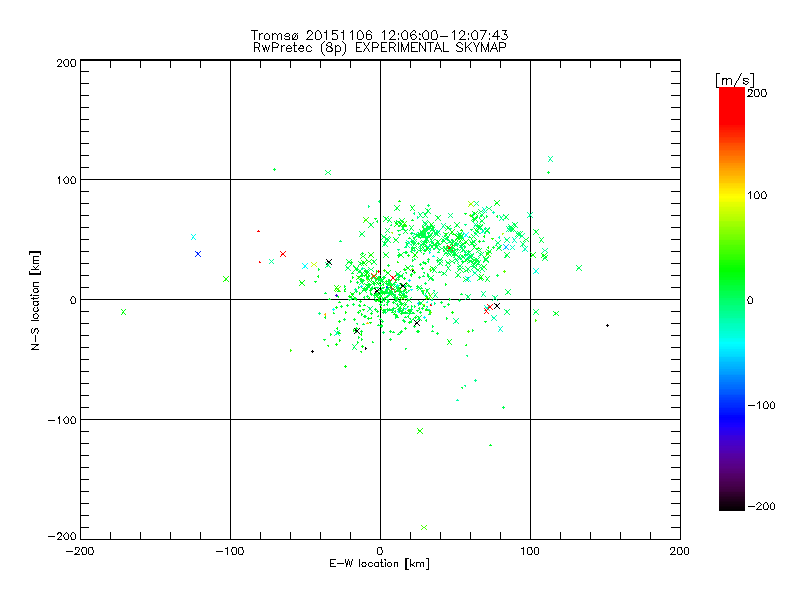Screen dimensions: 800x600
Task: Select the subtitle "RwPretec (8p) EXPERIMENTAL SKYMAP"
Action: click(x=380, y=48)
